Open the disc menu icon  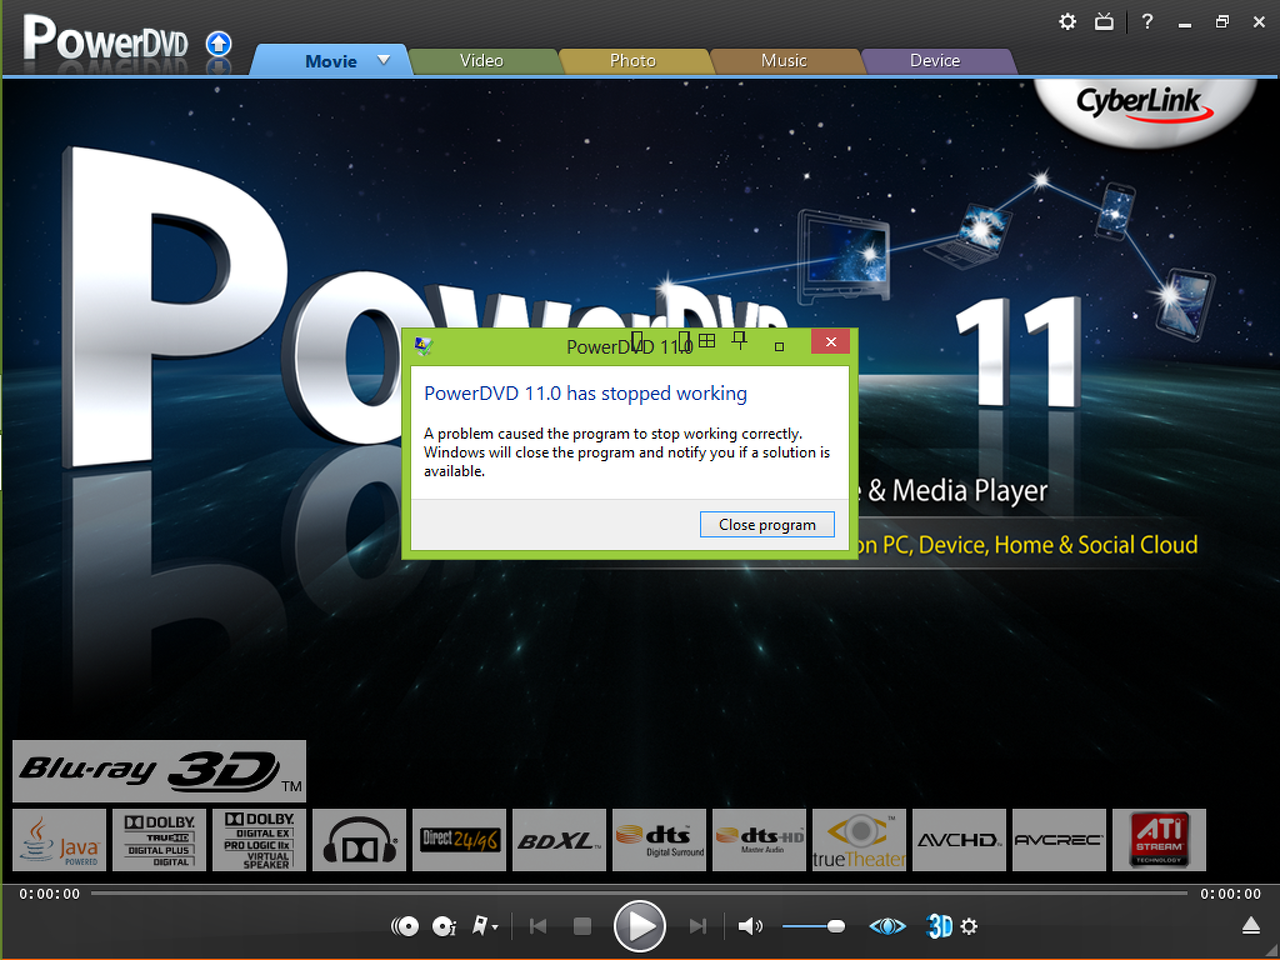pyautogui.click(x=405, y=927)
